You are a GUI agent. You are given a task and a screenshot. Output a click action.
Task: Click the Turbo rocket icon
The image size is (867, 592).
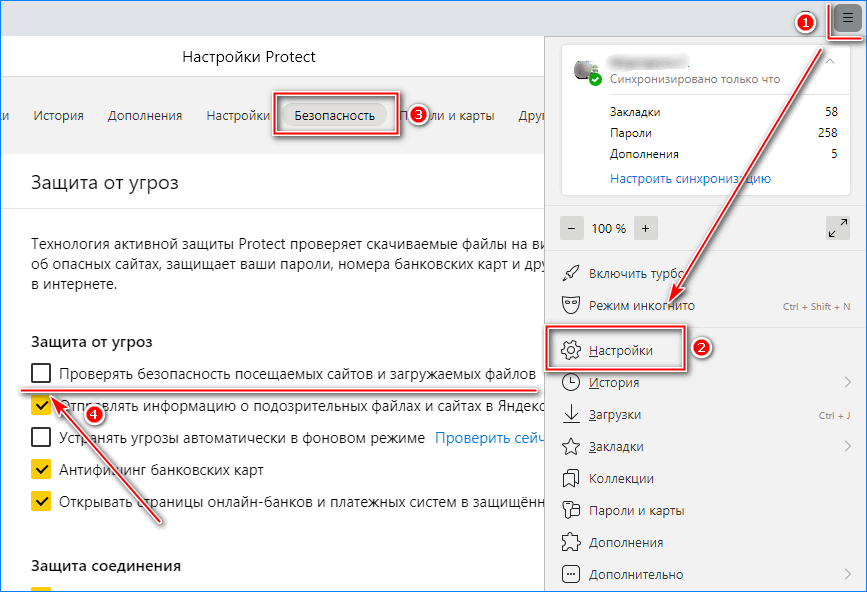[x=571, y=273]
